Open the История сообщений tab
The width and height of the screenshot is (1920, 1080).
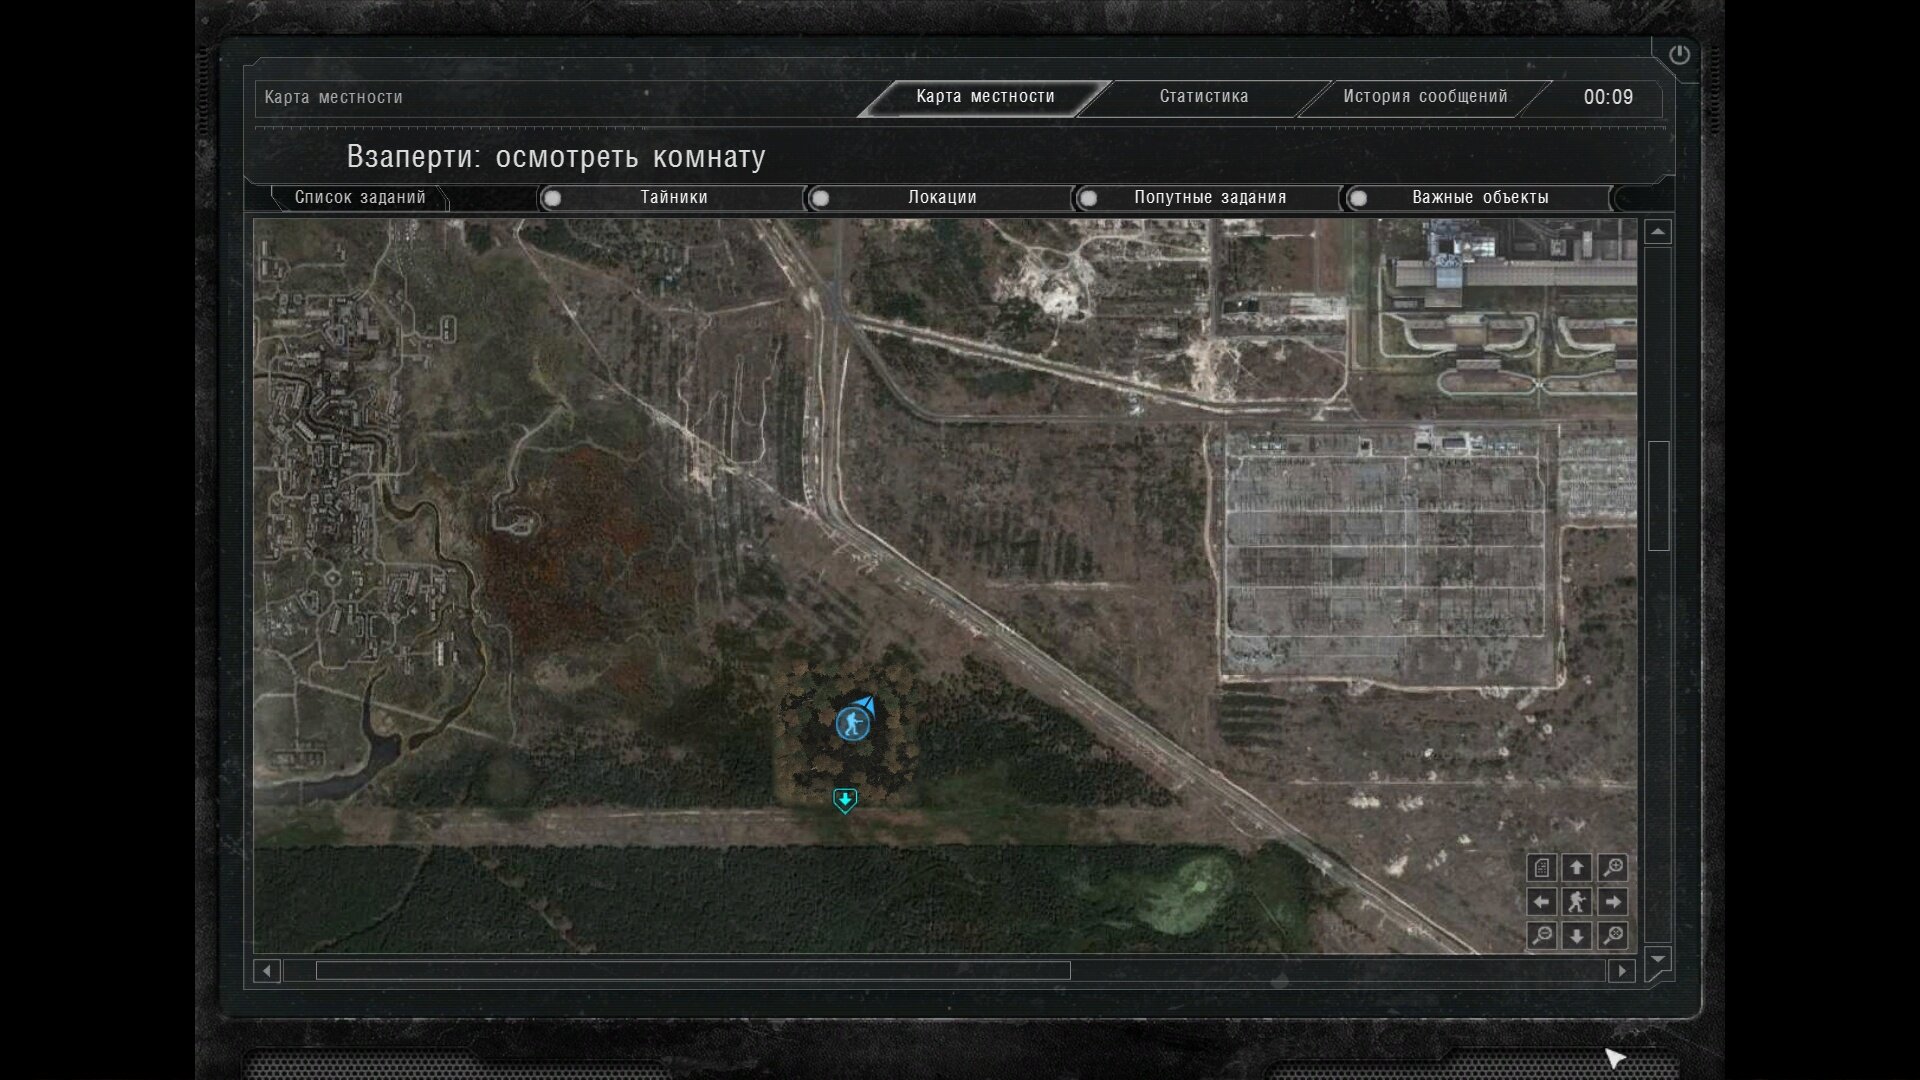pos(1425,97)
